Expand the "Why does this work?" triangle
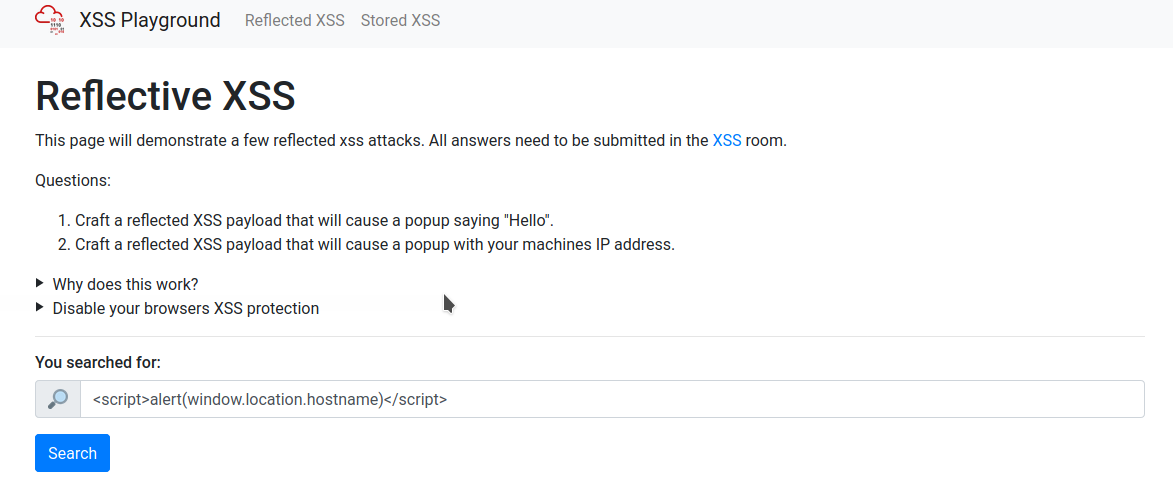Image resolution: width=1173 pixels, height=479 pixels. pos(40,283)
